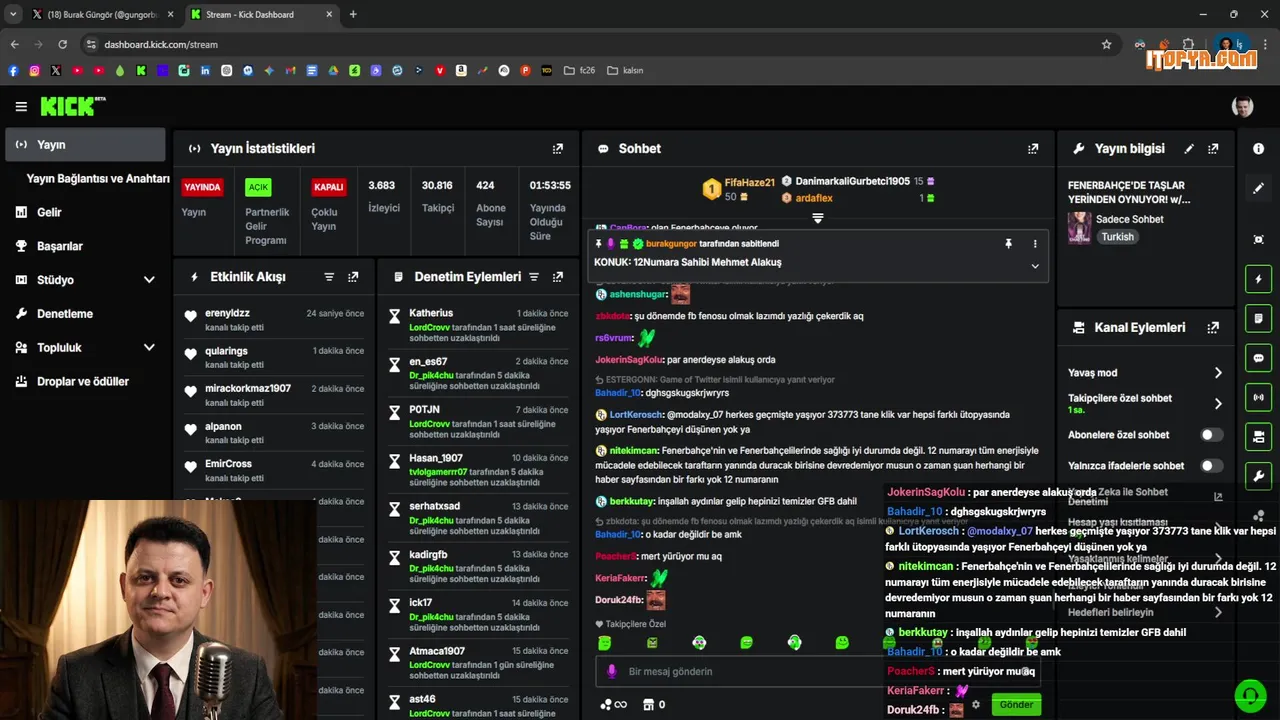
Task: Enable Yalnızca ifadelerle sohbet toggle
Action: [1211, 466]
